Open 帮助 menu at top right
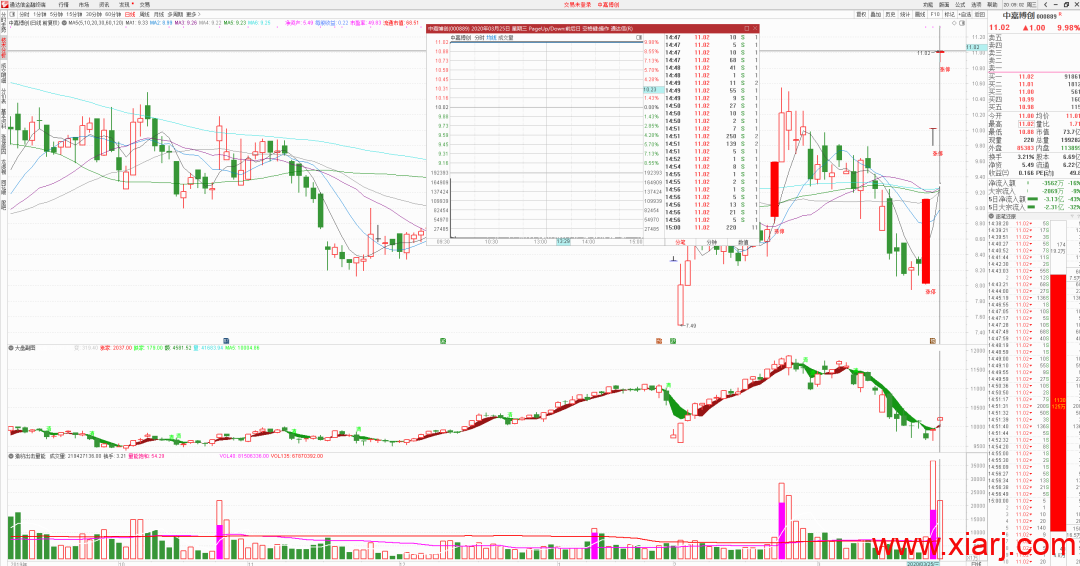Image resolution: width=1080 pixels, height=566 pixels. (992, 5)
